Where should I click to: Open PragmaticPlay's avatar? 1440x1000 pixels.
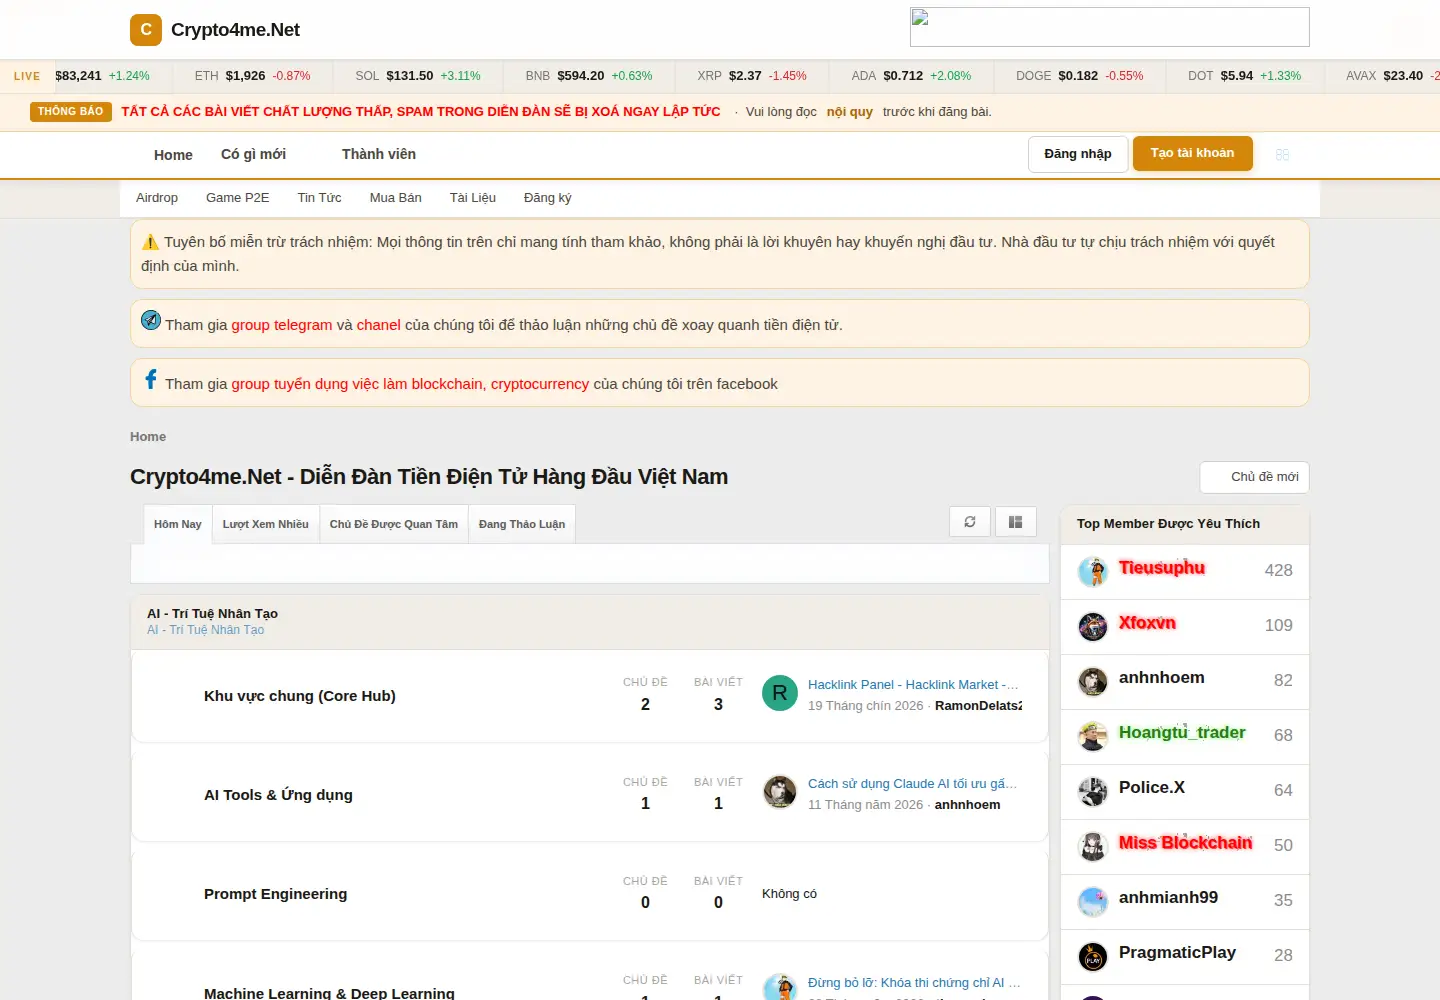1093,957
